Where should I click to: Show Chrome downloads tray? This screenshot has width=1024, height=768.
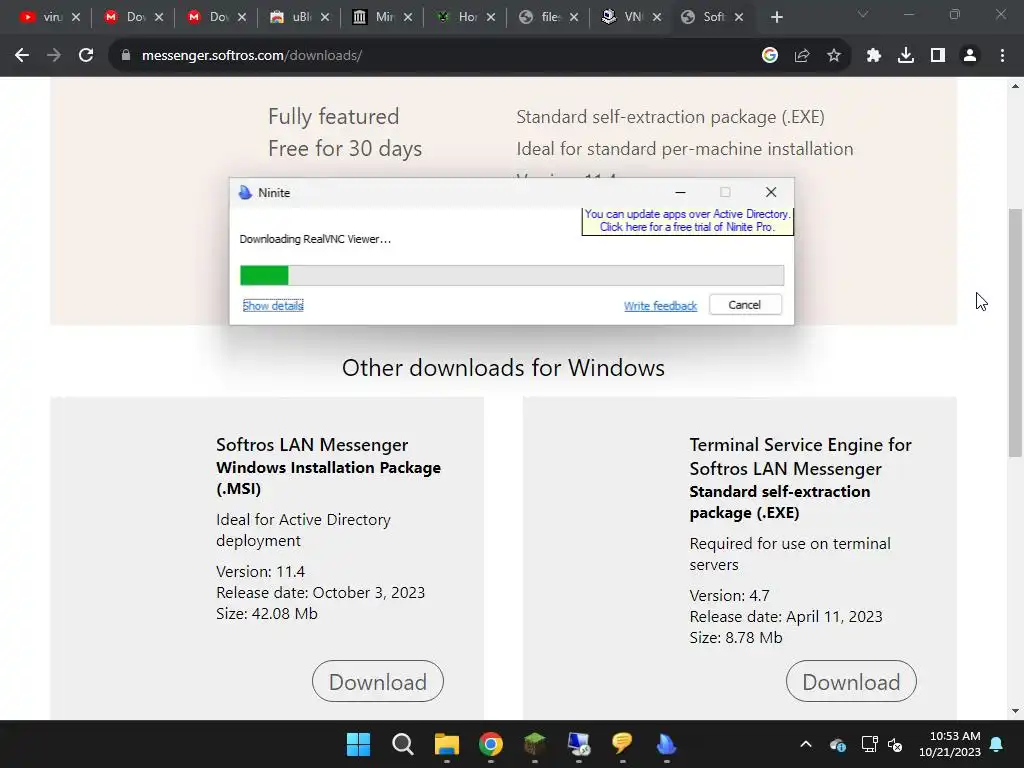906,56
